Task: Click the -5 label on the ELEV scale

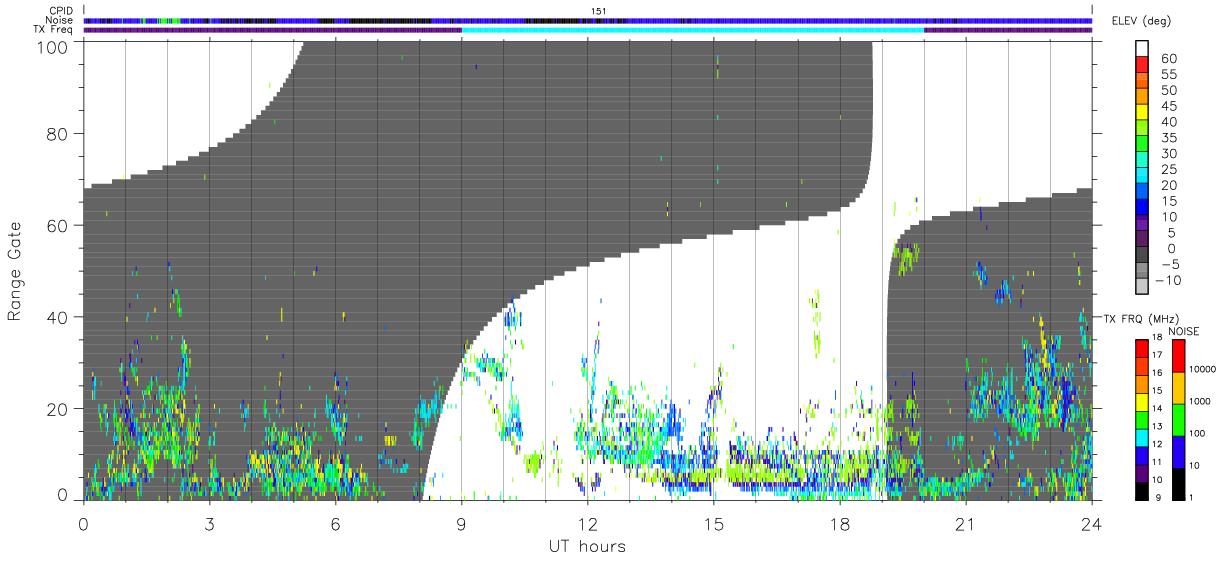Action: (1172, 264)
